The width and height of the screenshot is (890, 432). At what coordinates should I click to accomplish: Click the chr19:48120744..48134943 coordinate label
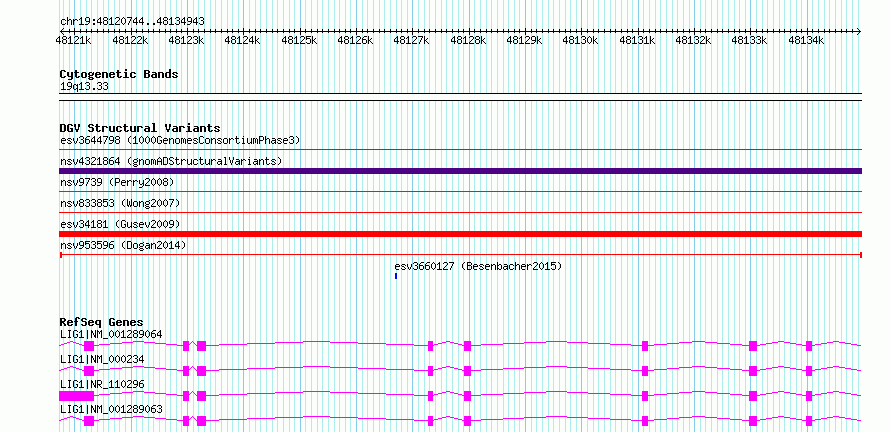(x=132, y=21)
